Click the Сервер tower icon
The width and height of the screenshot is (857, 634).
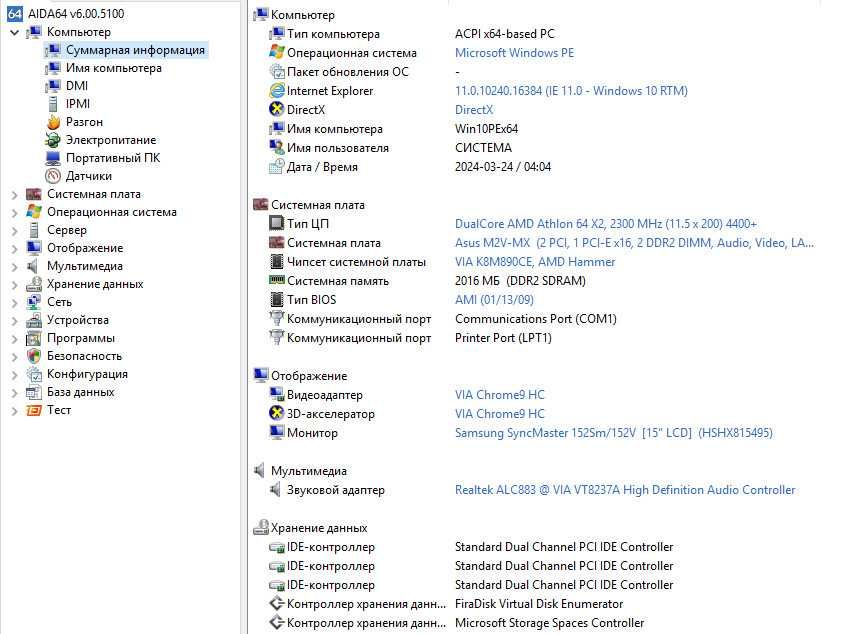coord(34,230)
